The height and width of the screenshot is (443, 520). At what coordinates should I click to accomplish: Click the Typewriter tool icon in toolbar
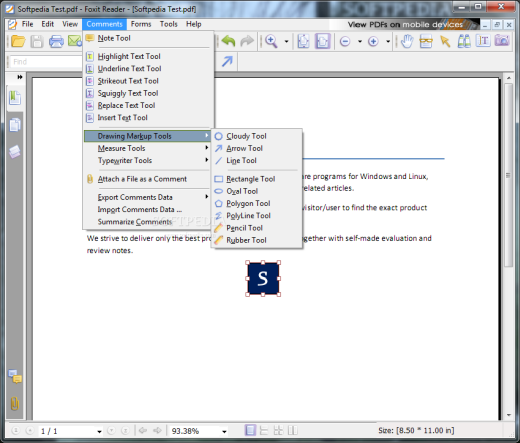point(483,41)
